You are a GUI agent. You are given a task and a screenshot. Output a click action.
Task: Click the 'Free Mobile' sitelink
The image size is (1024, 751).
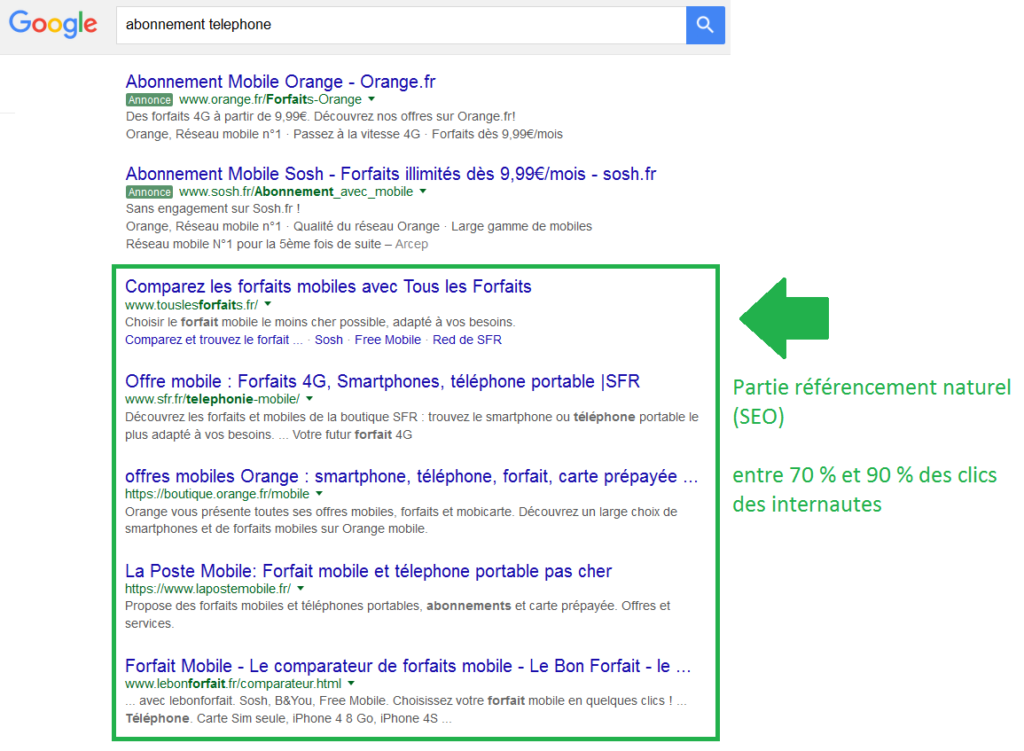click(388, 340)
